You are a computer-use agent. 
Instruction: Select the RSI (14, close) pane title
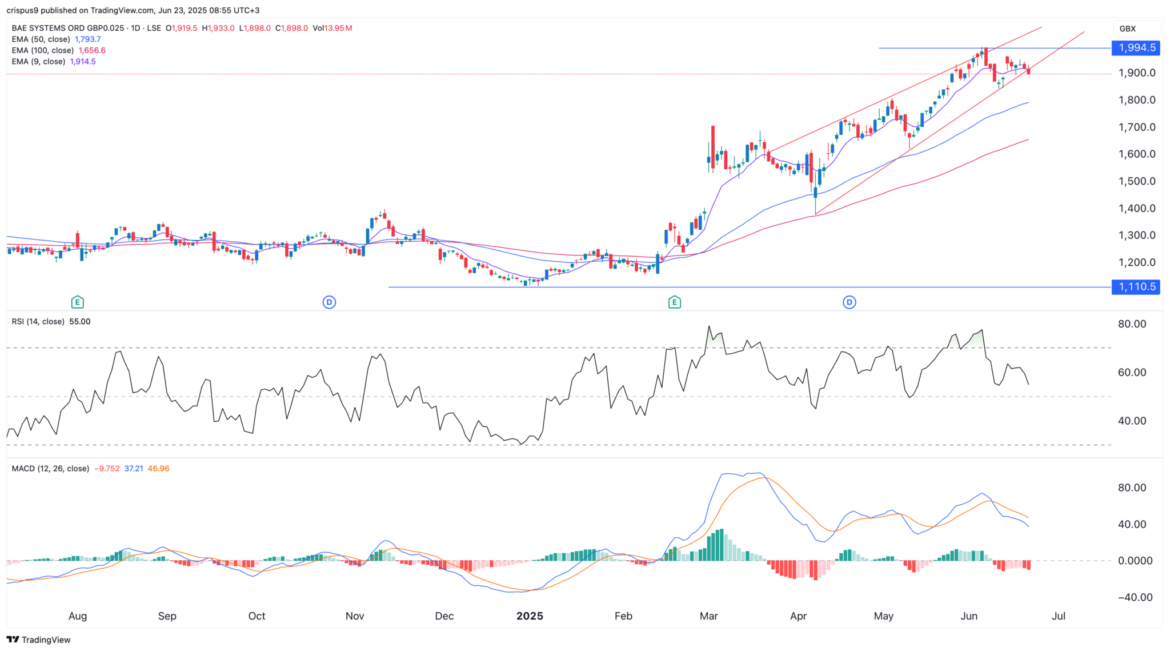[38, 322]
